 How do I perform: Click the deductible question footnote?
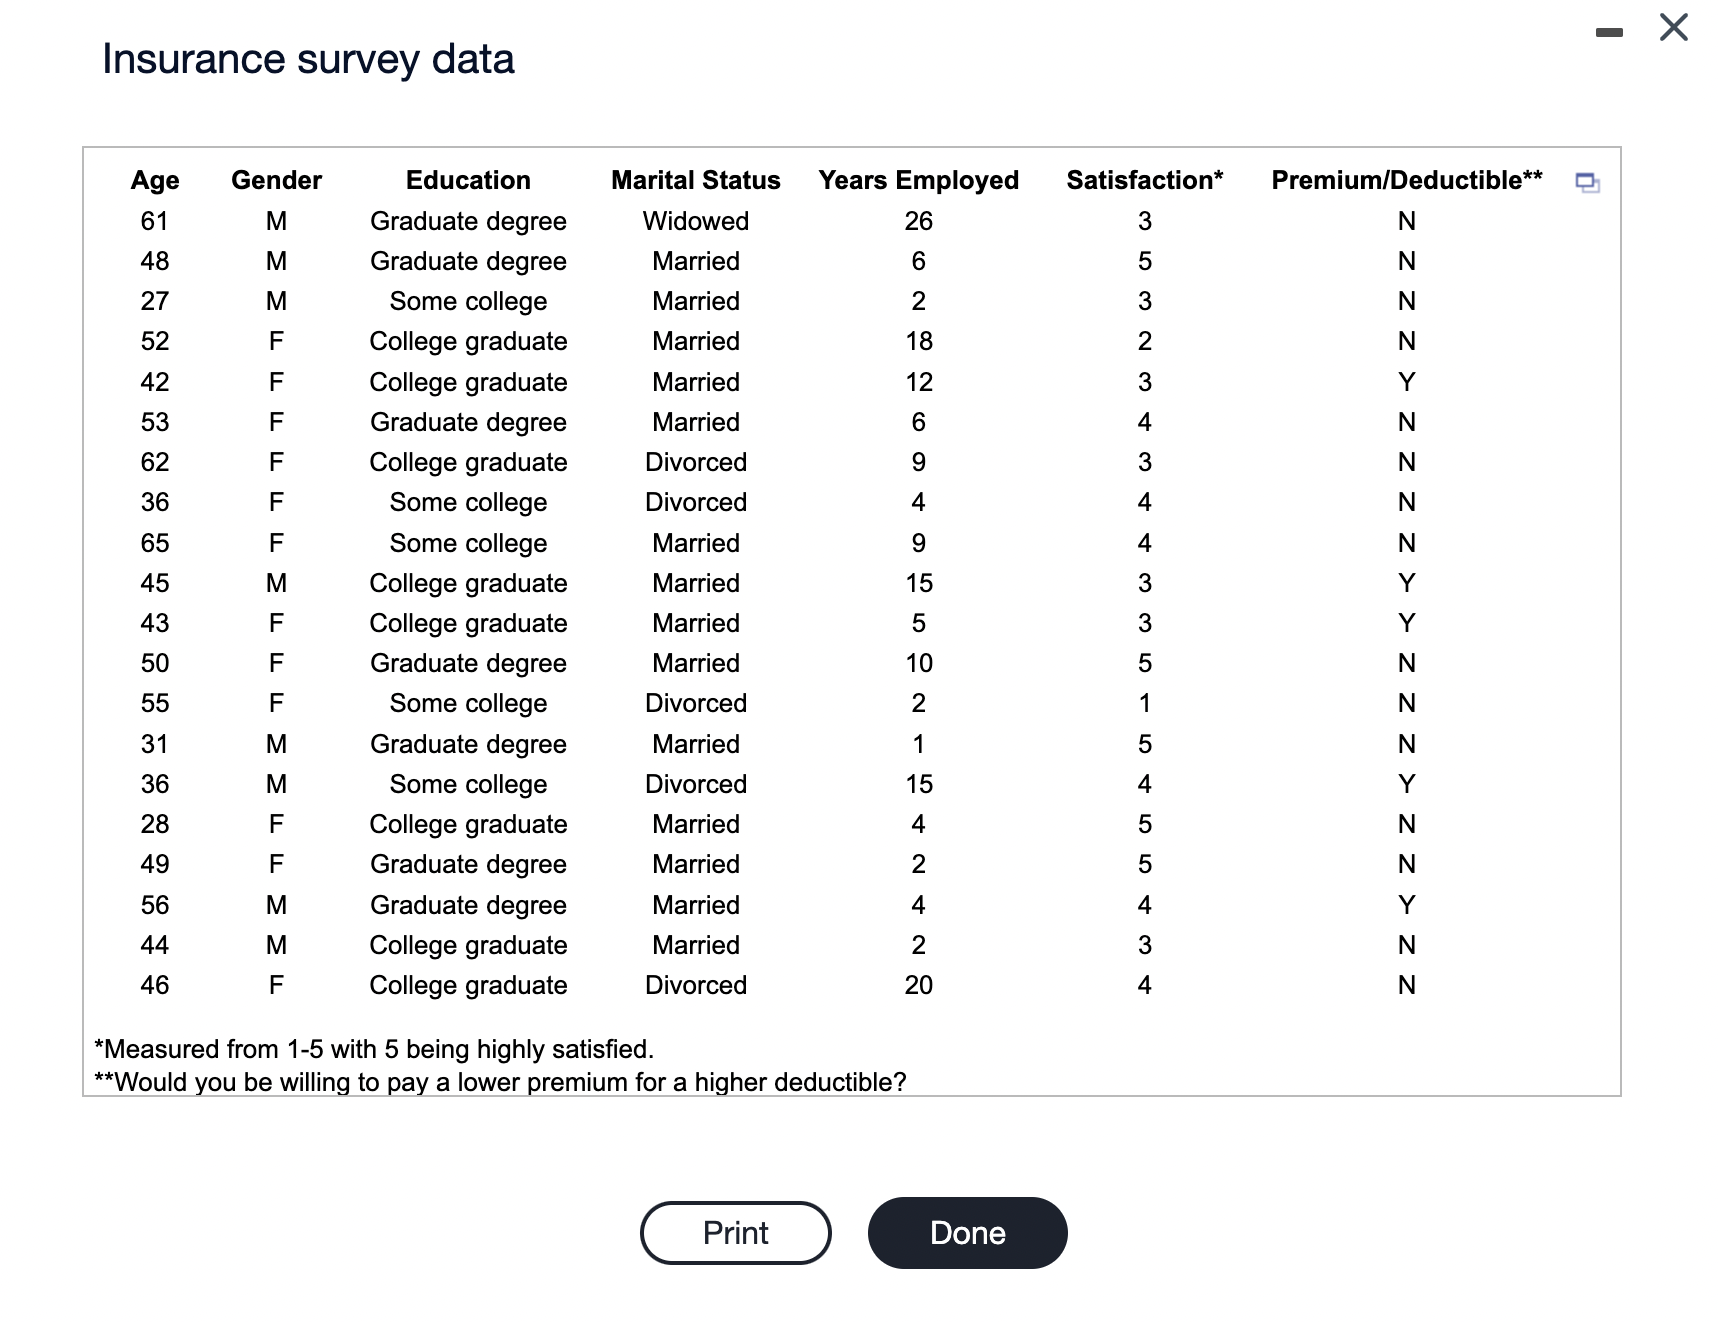pos(500,1082)
